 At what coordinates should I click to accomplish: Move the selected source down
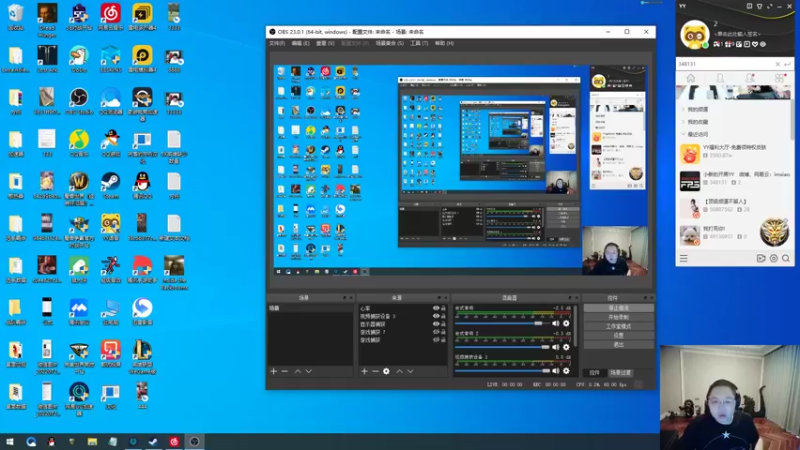point(410,371)
